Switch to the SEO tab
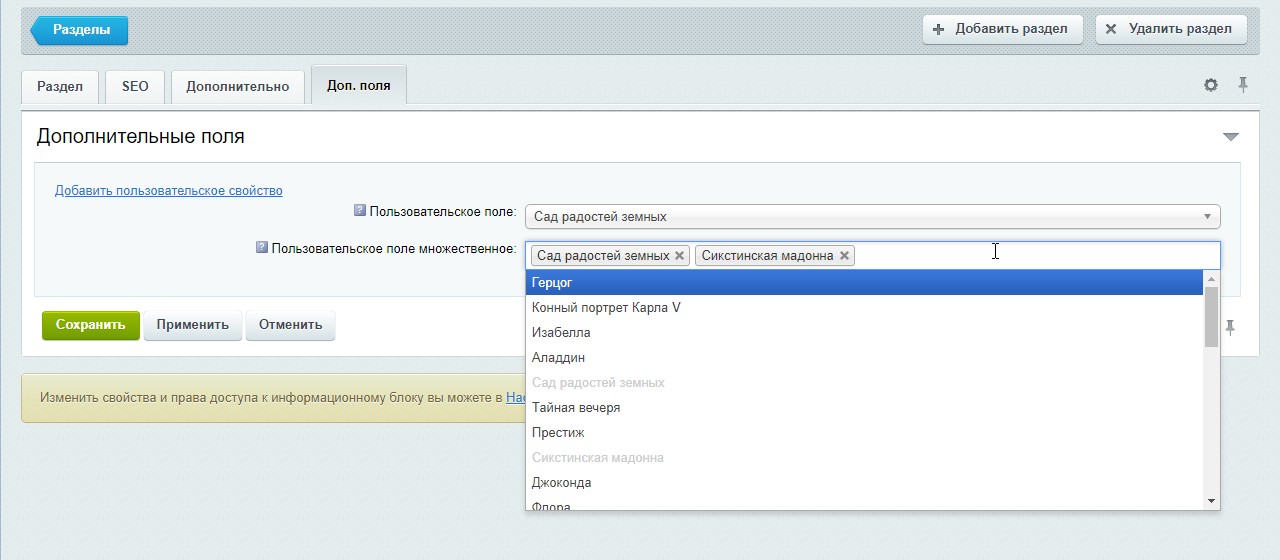This screenshot has width=1280, height=560. [x=135, y=86]
